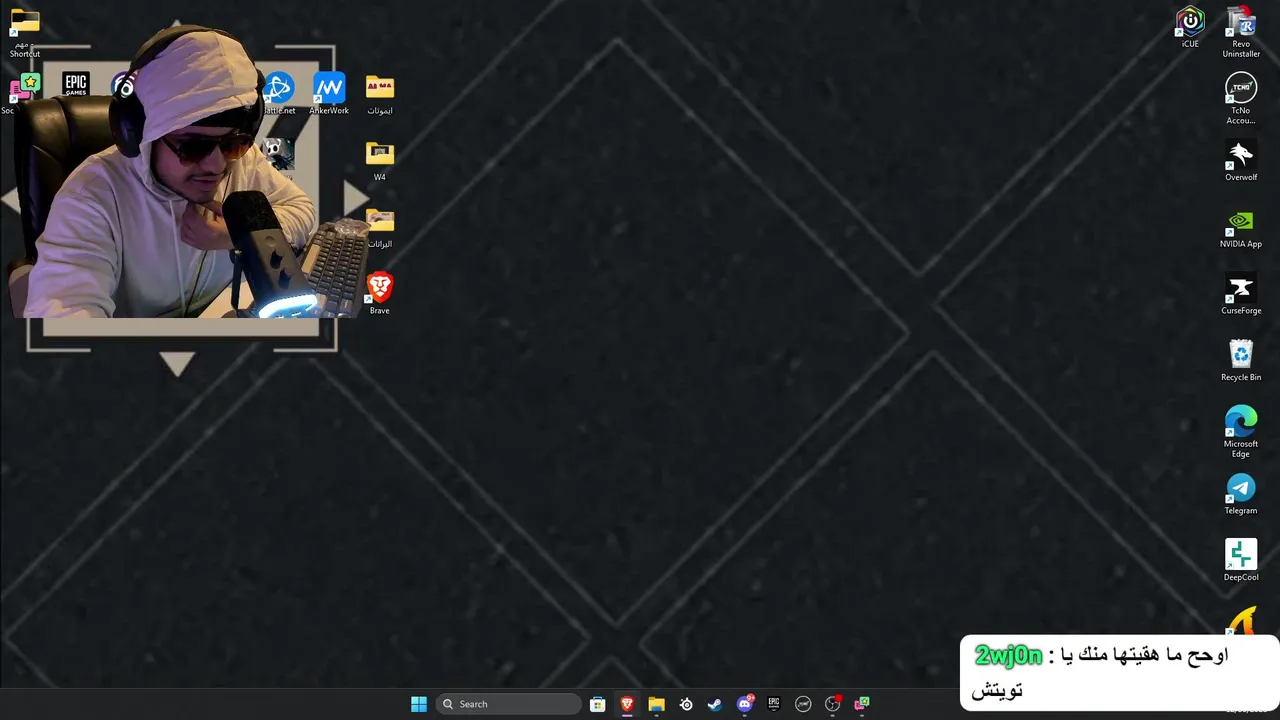Select the Telegram desktop icon
The width and height of the screenshot is (1280, 720).
coord(1241,494)
